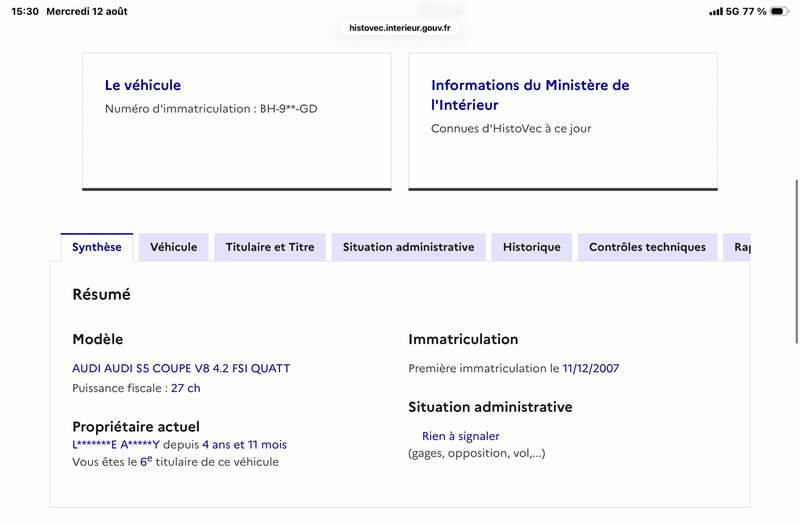Select the Situation administrative tab
The width and height of the screenshot is (800, 525).
[408, 247]
